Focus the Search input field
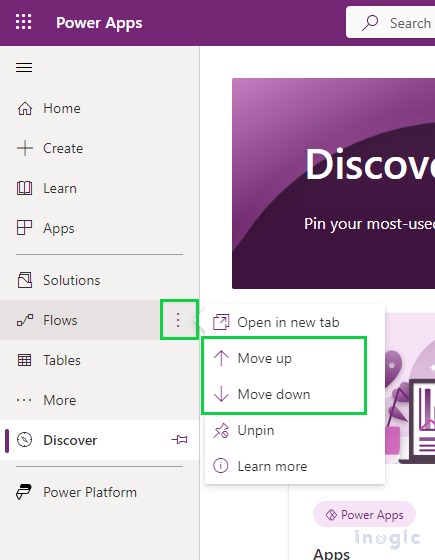 [x=390, y=23]
